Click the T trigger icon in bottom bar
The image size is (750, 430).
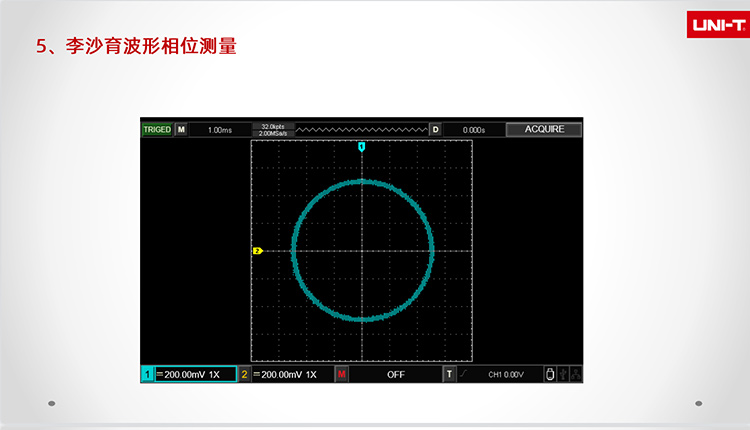point(449,374)
